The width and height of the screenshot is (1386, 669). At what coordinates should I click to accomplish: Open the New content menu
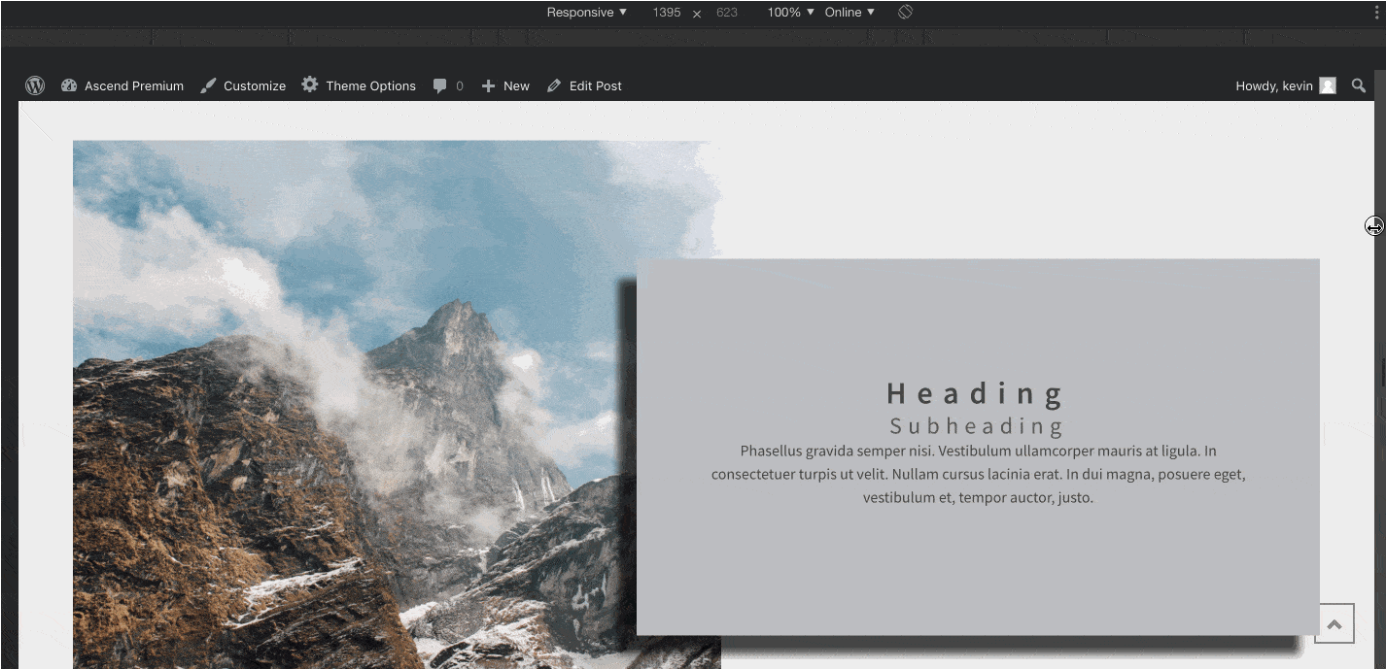pyautogui.click(x=506, y=86)
